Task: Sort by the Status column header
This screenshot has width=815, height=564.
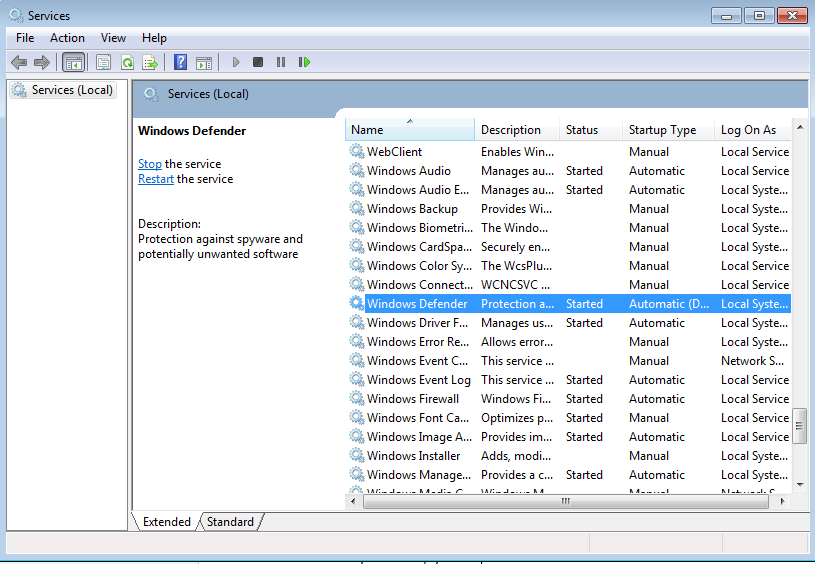Action: [591, 129]
